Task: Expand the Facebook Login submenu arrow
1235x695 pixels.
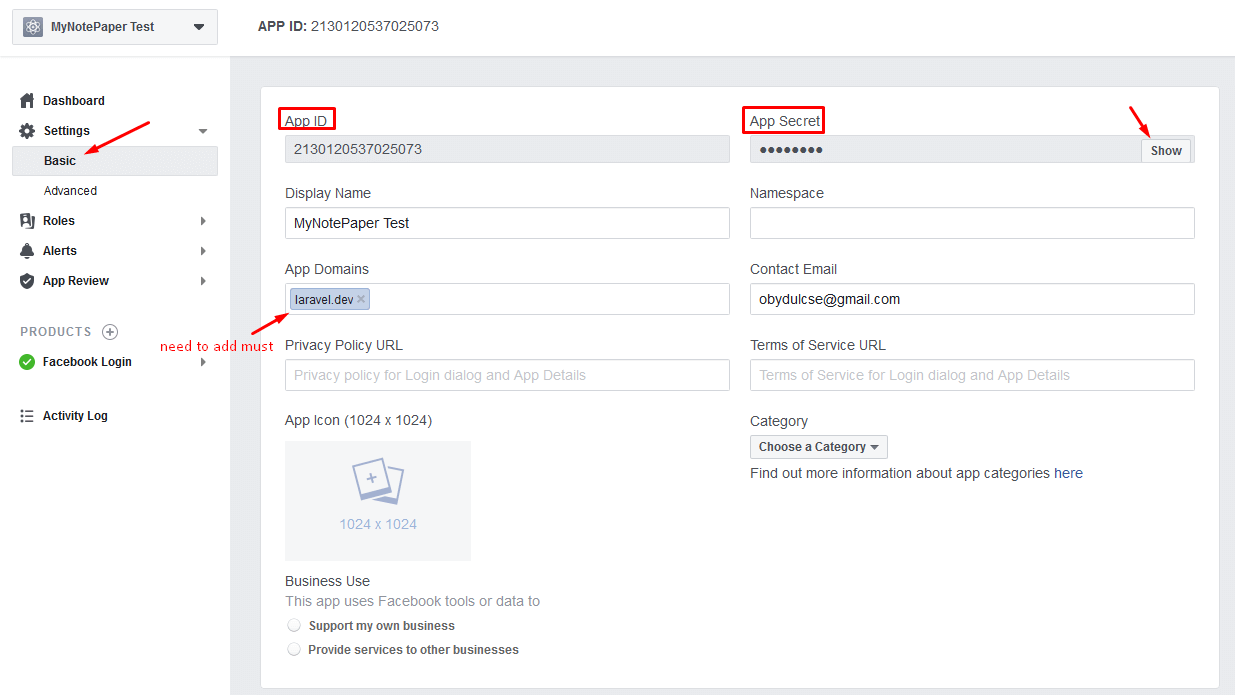Action: coord(203,362)
